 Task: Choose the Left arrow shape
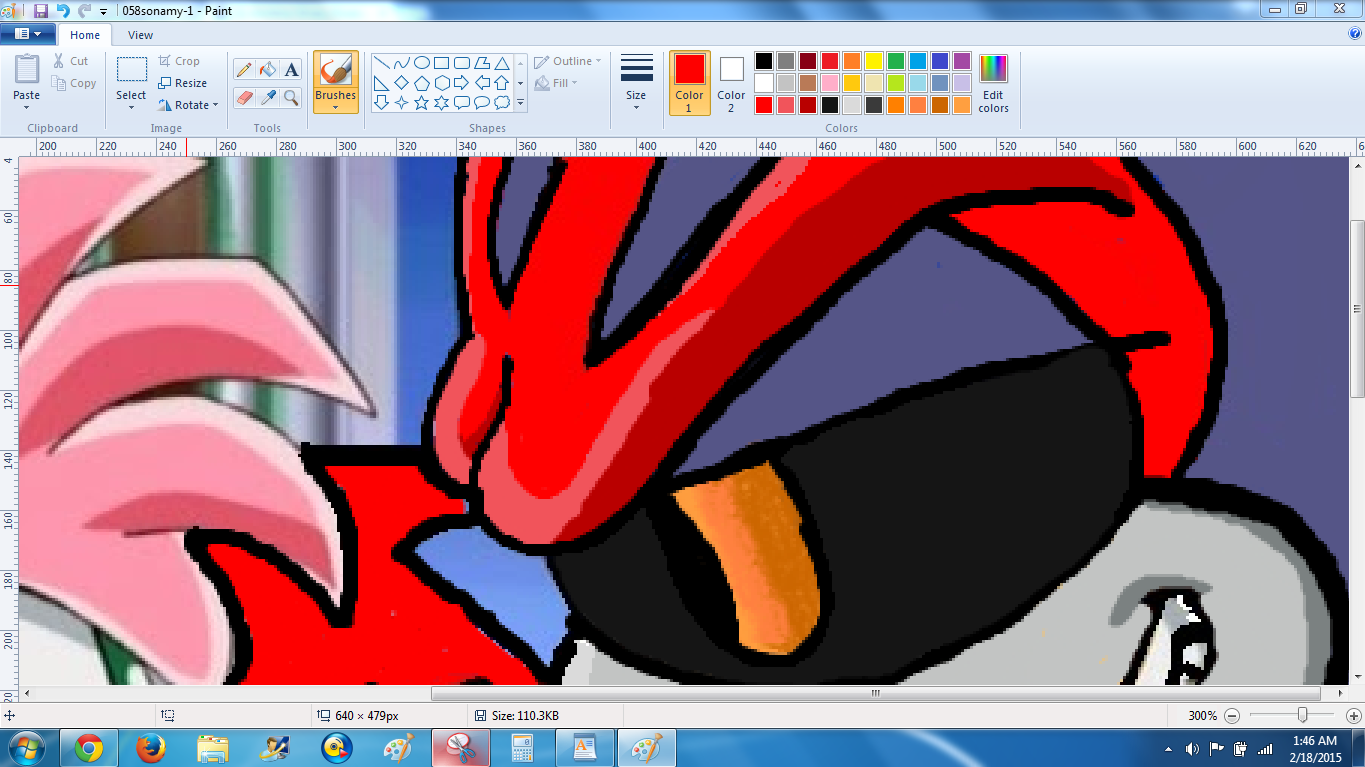[x=481, y=82]
